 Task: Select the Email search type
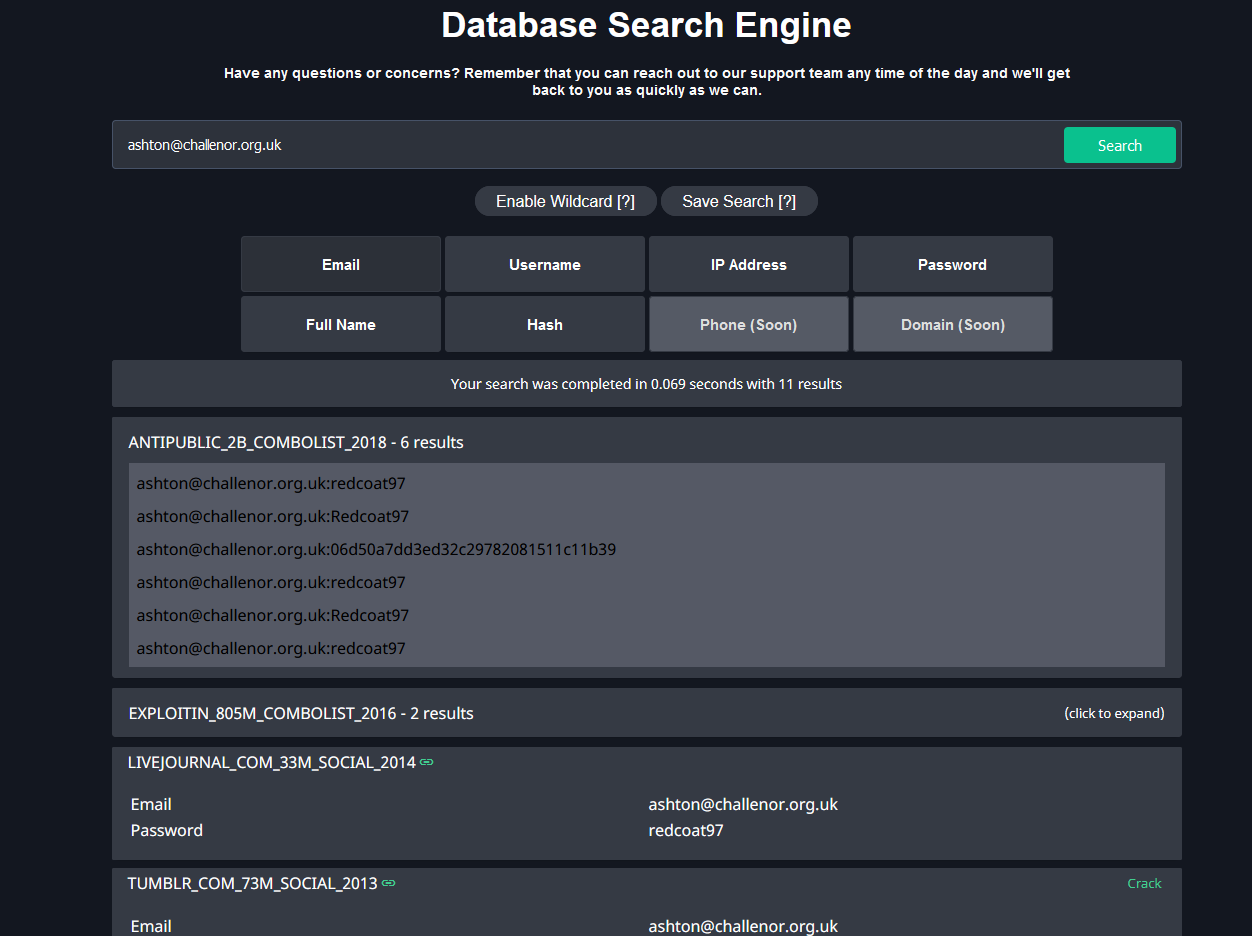341,264
